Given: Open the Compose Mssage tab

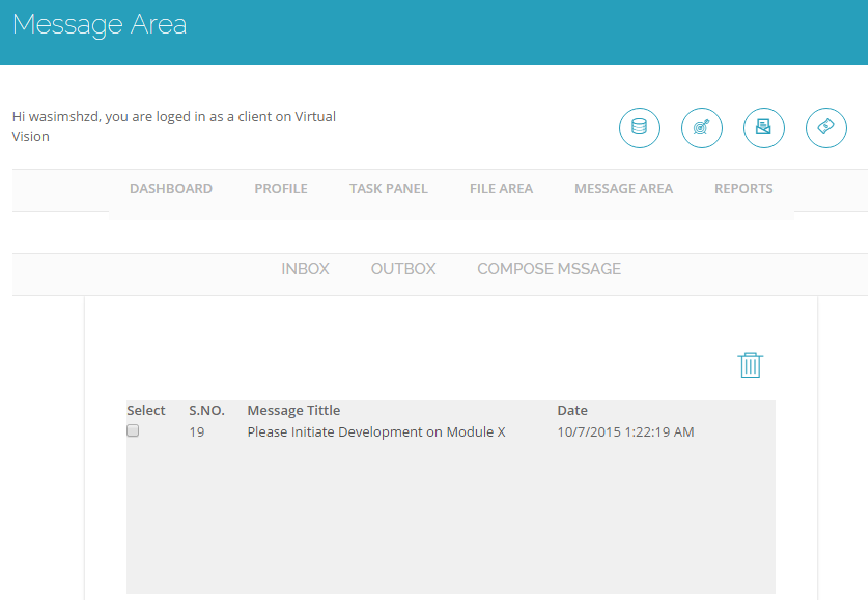Looking at the screenshot, I should (549, 269).
